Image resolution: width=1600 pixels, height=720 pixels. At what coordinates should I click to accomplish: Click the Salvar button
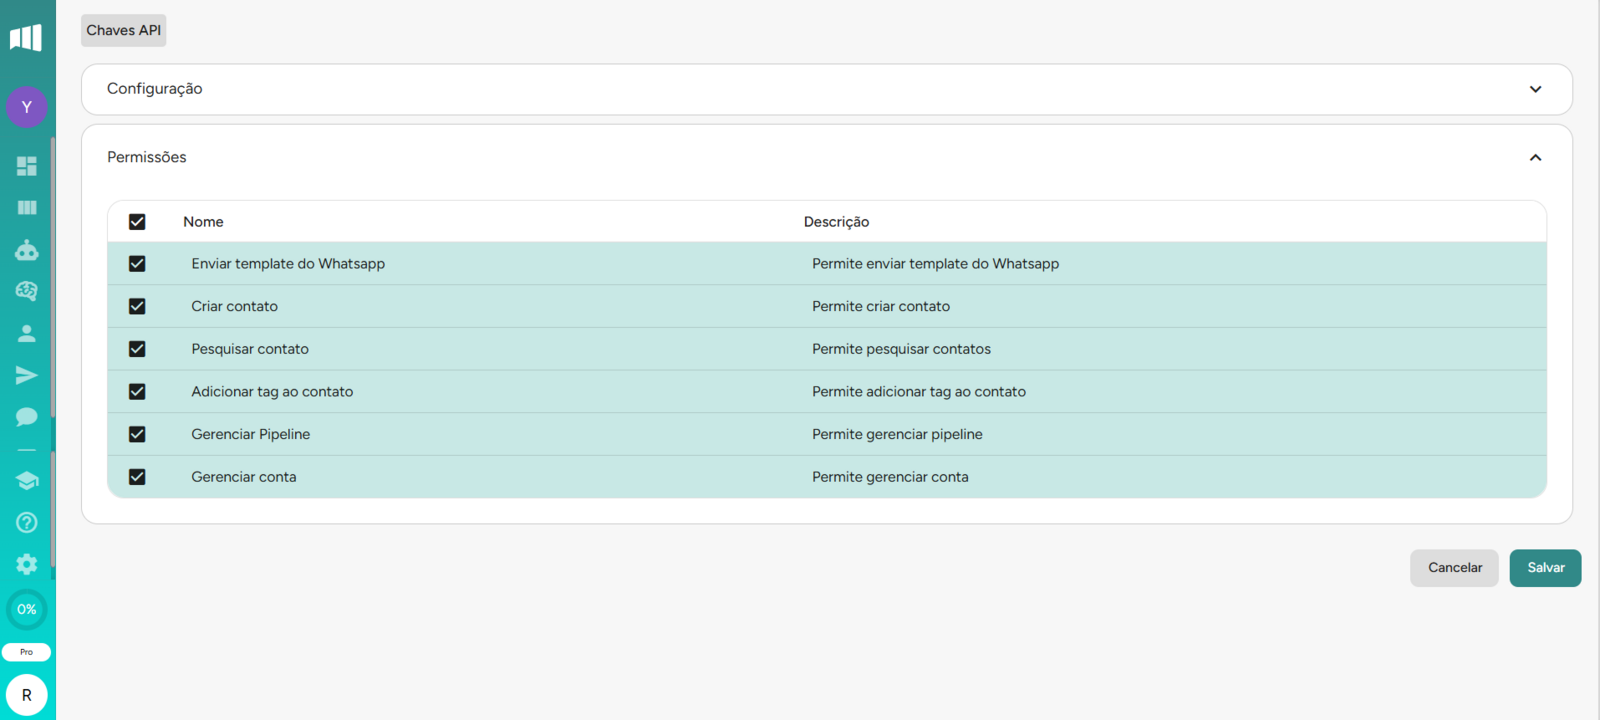pos(1545,568)
